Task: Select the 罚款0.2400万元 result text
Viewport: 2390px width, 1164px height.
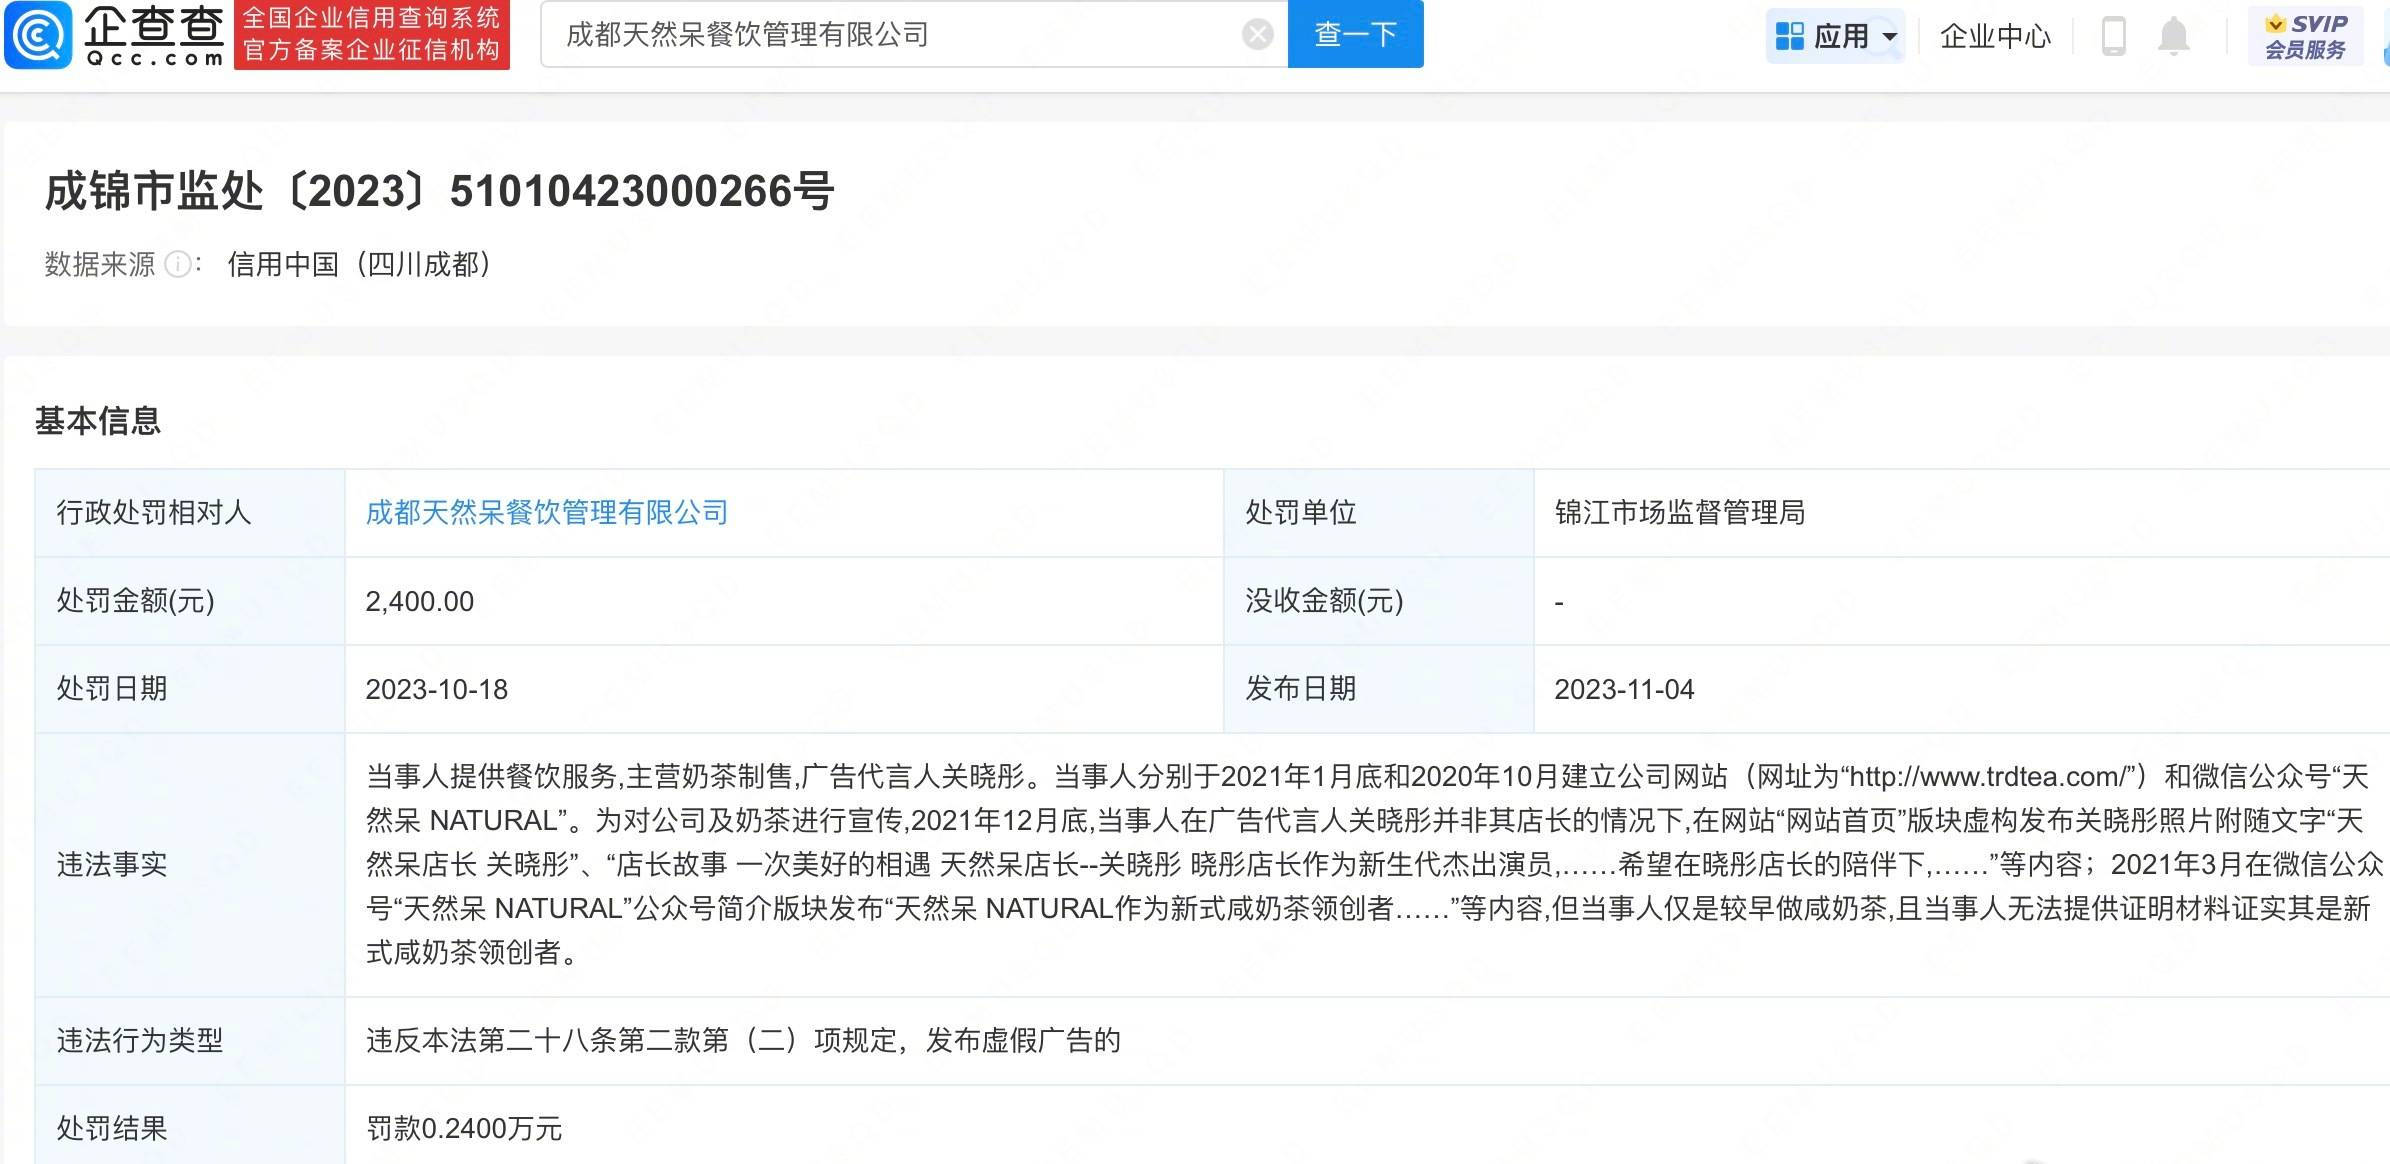Action: [x=464, y=1128]
